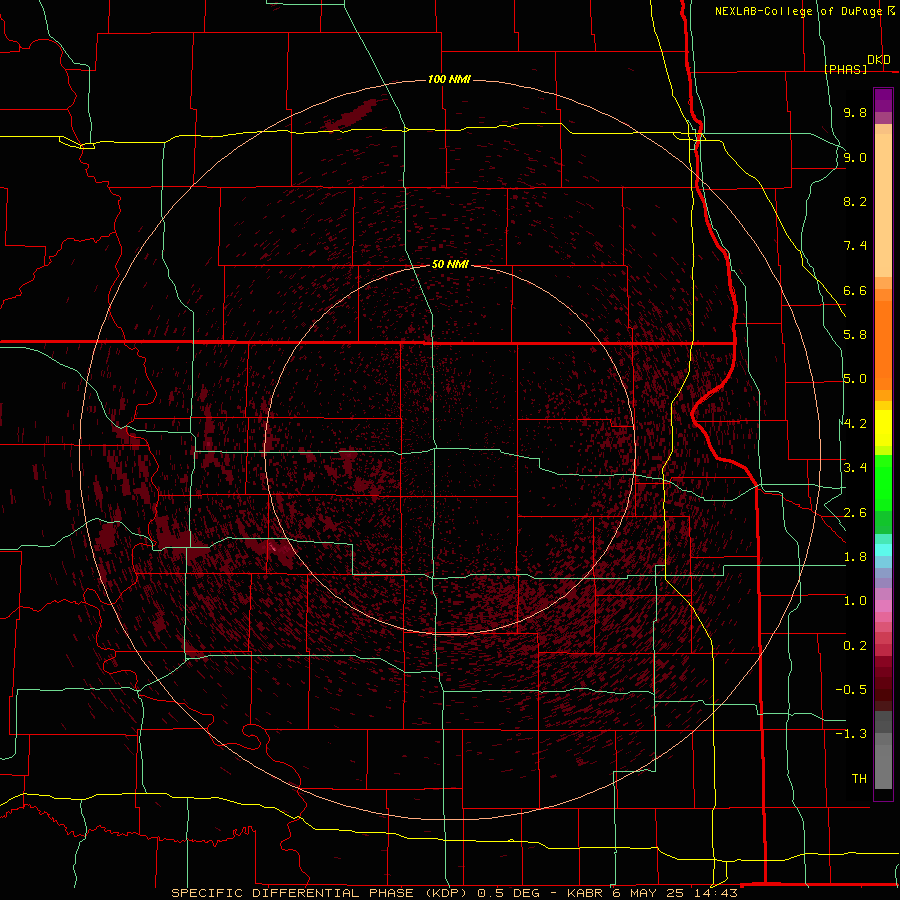Pick the bright yellow segment of the color bar
Viewport: 900px width, 900px height.
[883, 428]
